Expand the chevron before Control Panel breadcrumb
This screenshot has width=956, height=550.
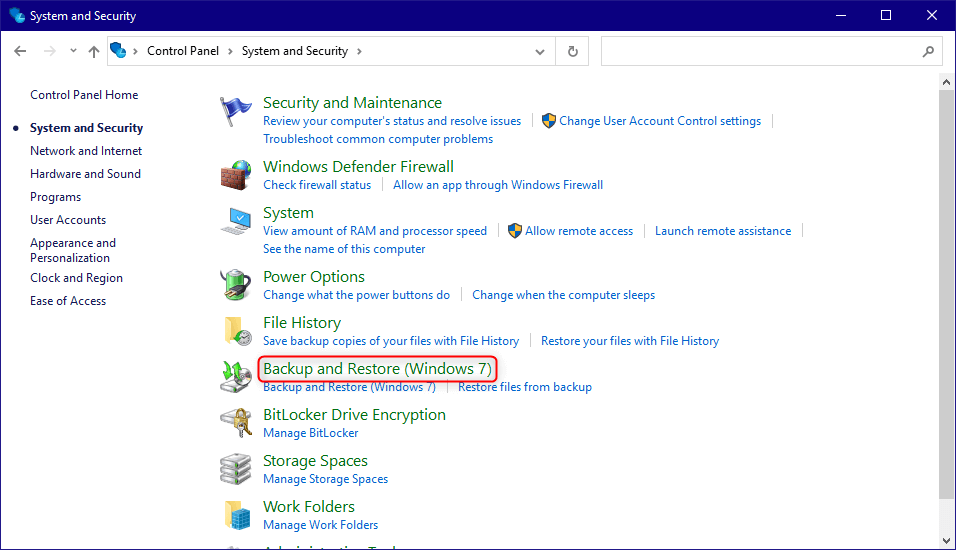pos(135,51)
